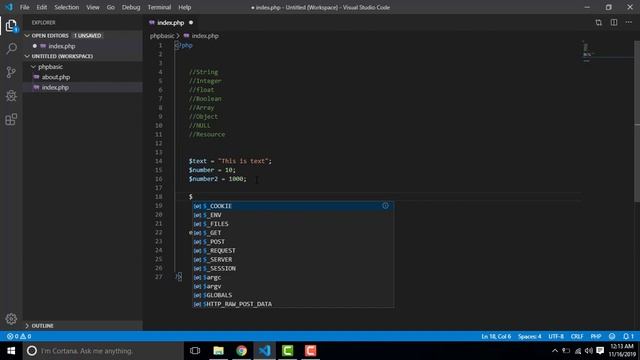Screen dimensions: 640x360
Task: Show hidden system tray icons
Action: point(555,351)
